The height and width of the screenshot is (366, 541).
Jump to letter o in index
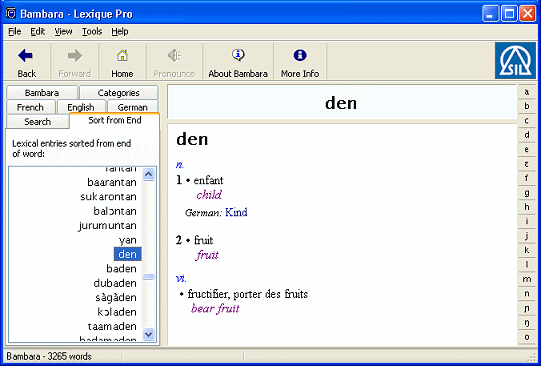(x=527, y=337)
